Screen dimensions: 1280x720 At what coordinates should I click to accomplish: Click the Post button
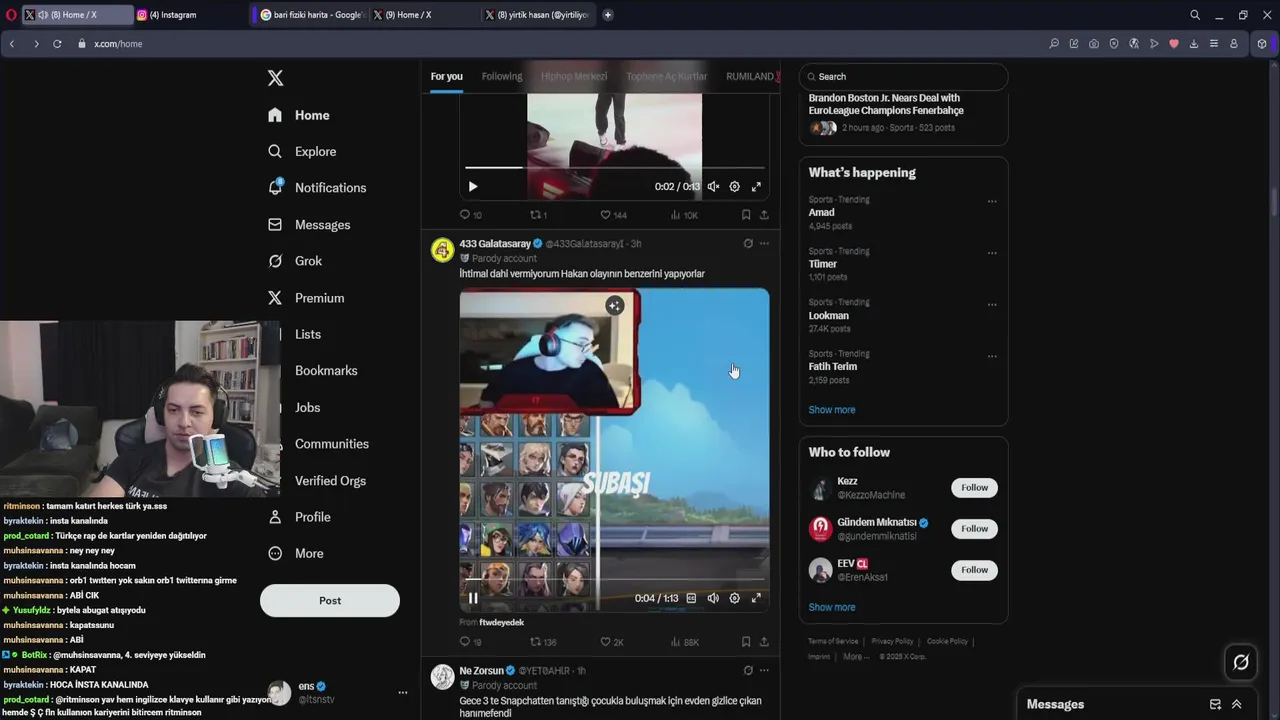point(330,600)
